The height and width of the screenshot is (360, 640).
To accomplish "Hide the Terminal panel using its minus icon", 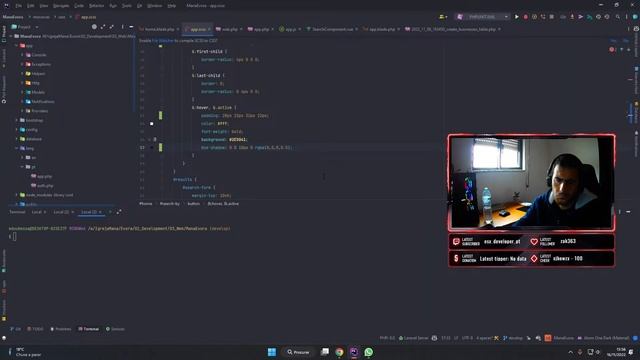I will tap(628, 212).
